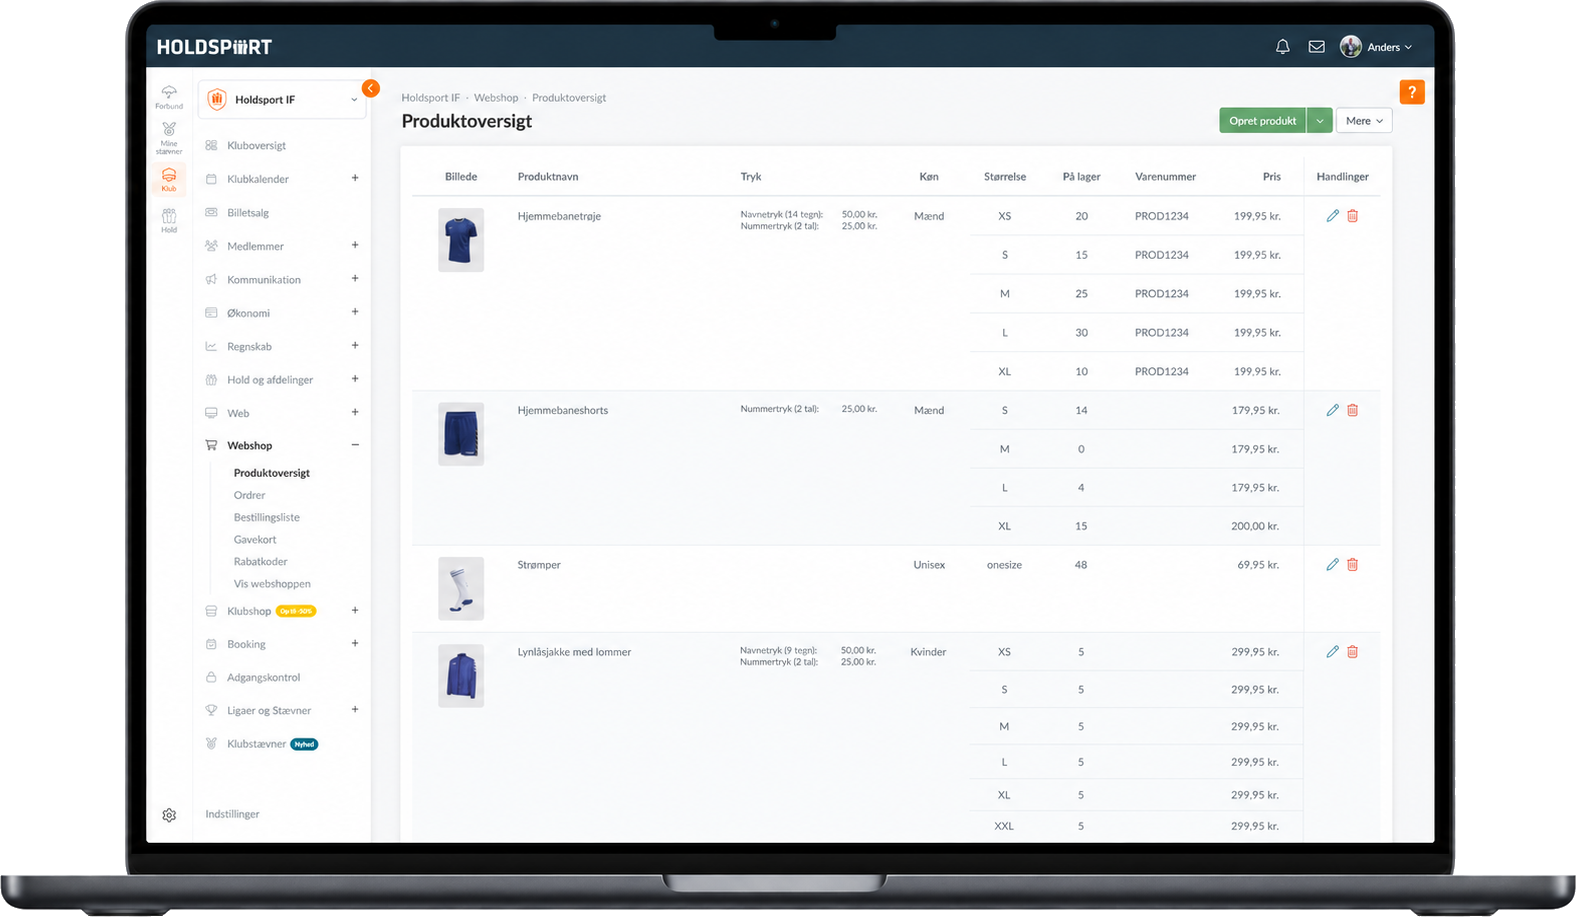Expand Web submenu plus sign
Screen dimensions: 1576x917
pyautogui.click(x=355, y=412)
